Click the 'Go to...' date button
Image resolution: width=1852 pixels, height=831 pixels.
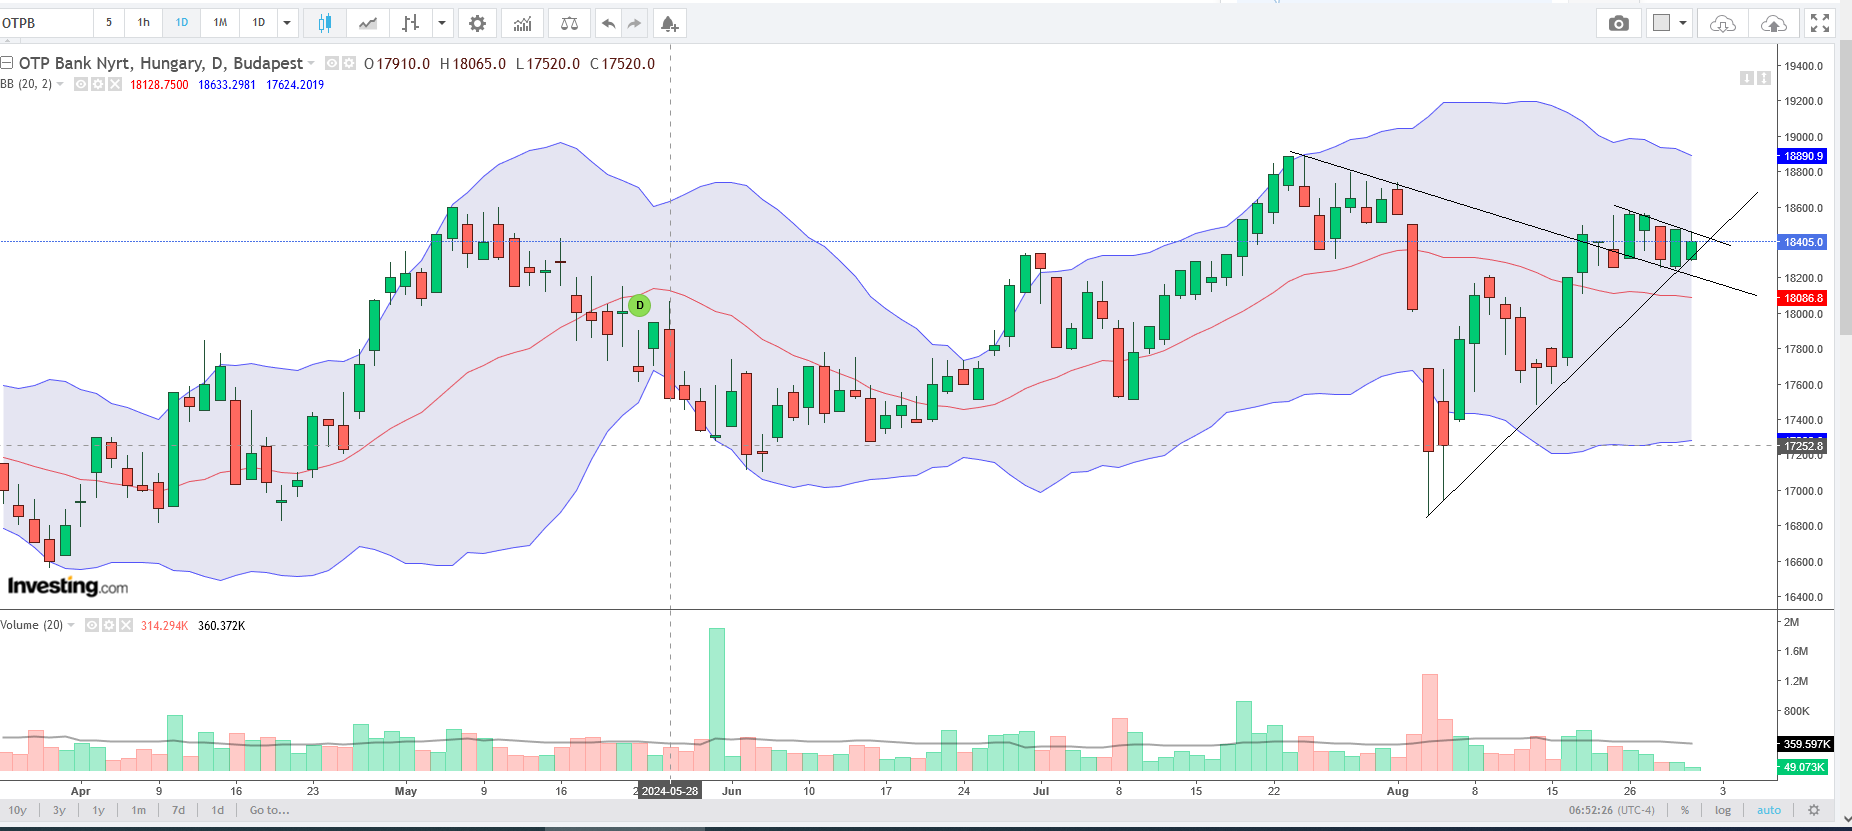269,810
